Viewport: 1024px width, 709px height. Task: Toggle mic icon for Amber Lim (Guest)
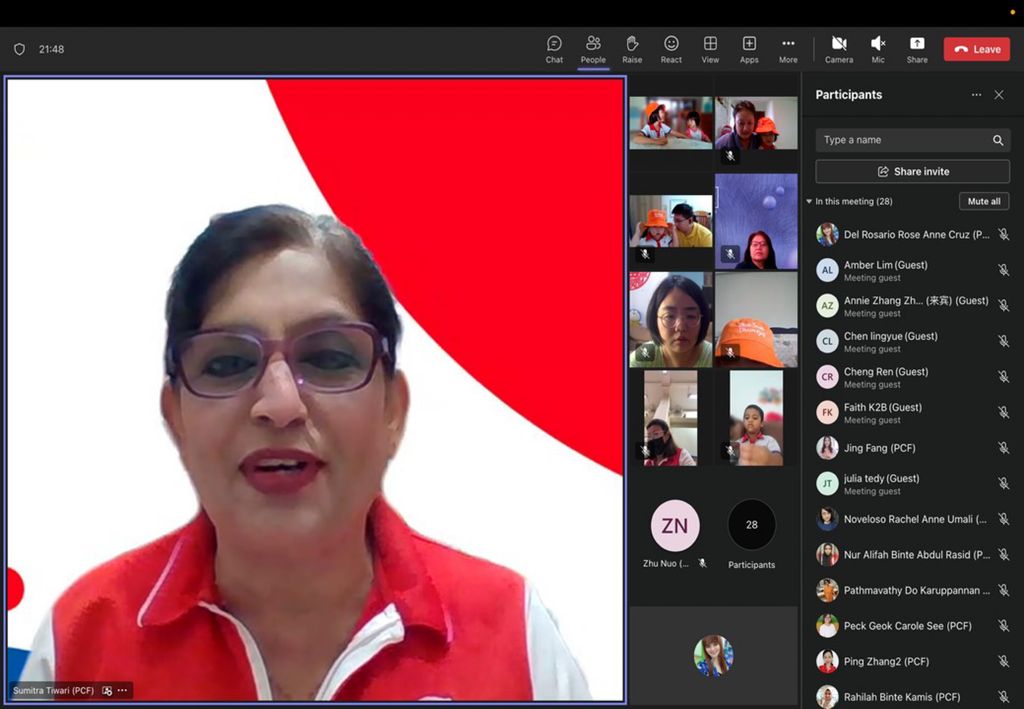1004,270
